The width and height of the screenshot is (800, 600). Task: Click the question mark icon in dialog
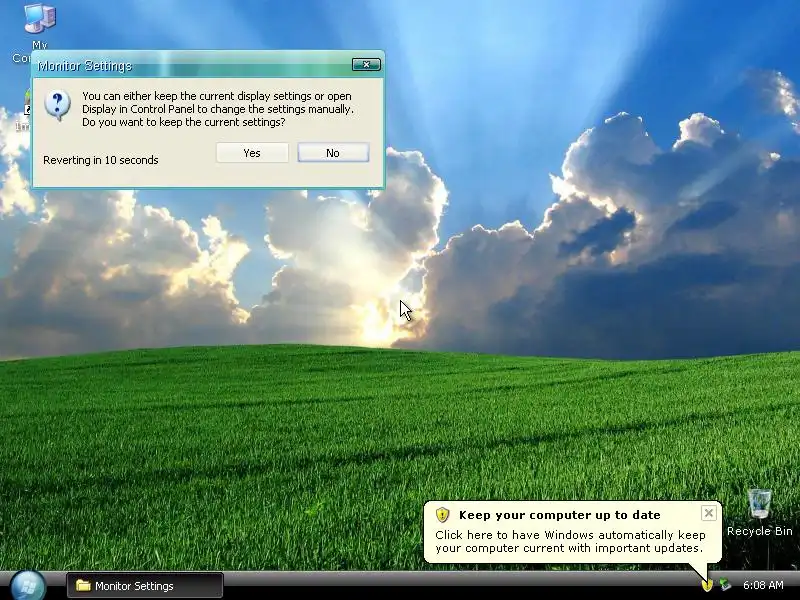(x=57, y=105)
